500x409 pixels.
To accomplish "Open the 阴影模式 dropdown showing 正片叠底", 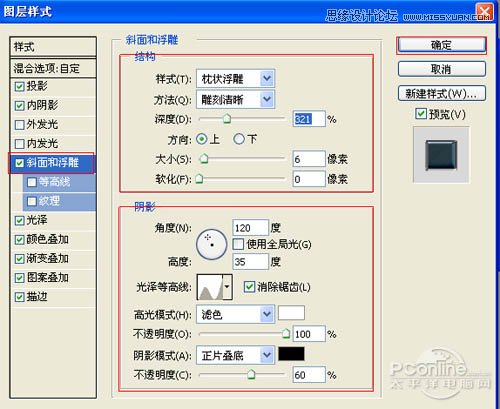I will pos(236,355).
